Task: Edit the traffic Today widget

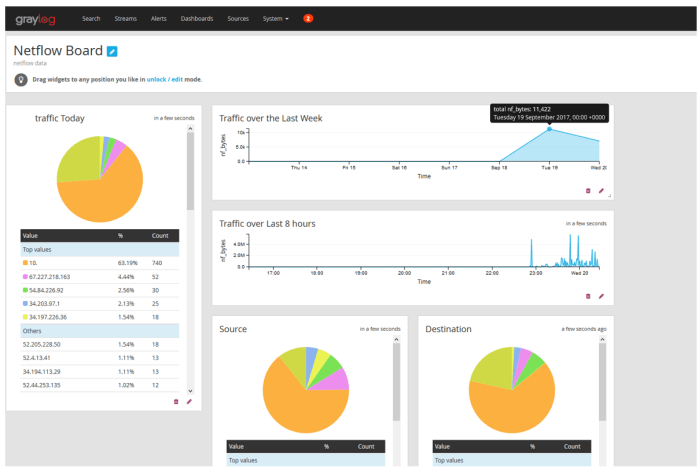Action: click(189, 401)
